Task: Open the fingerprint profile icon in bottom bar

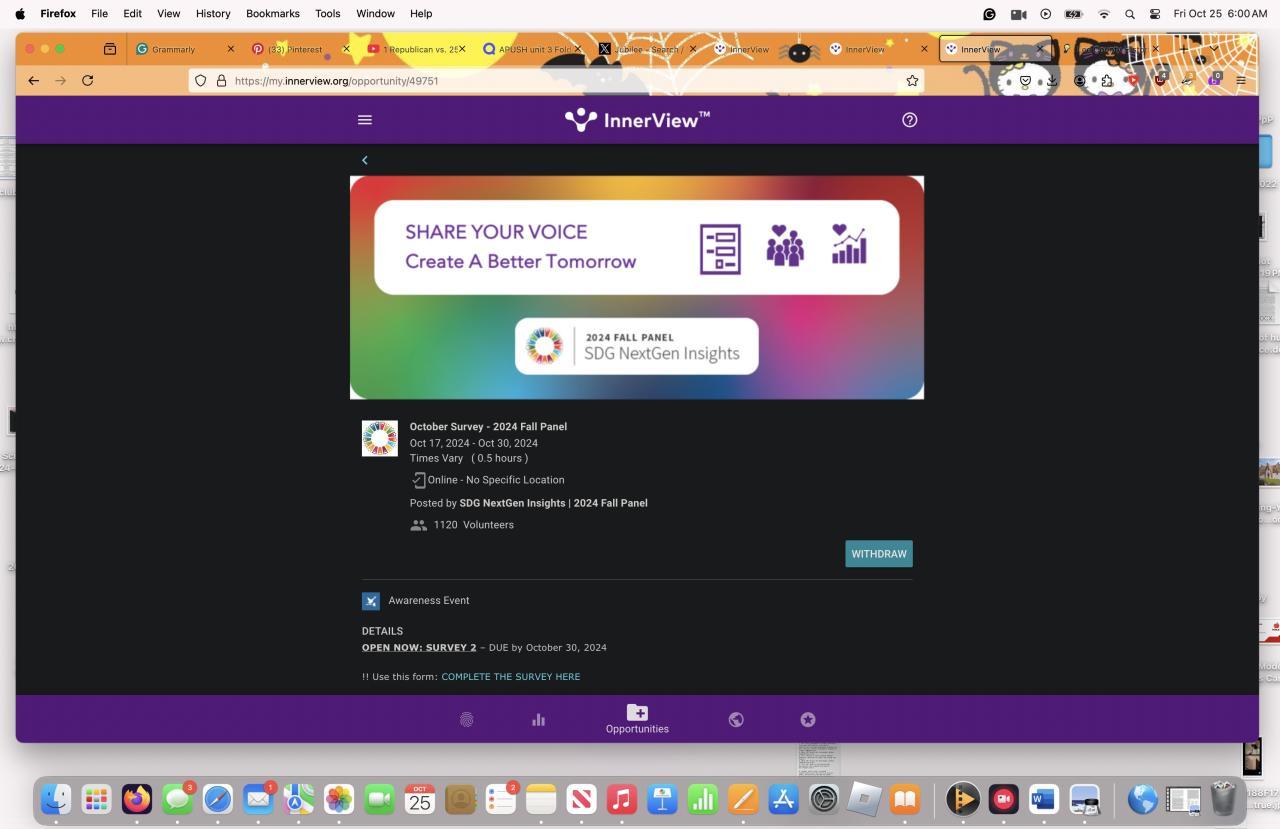Action: pos(466,720)
